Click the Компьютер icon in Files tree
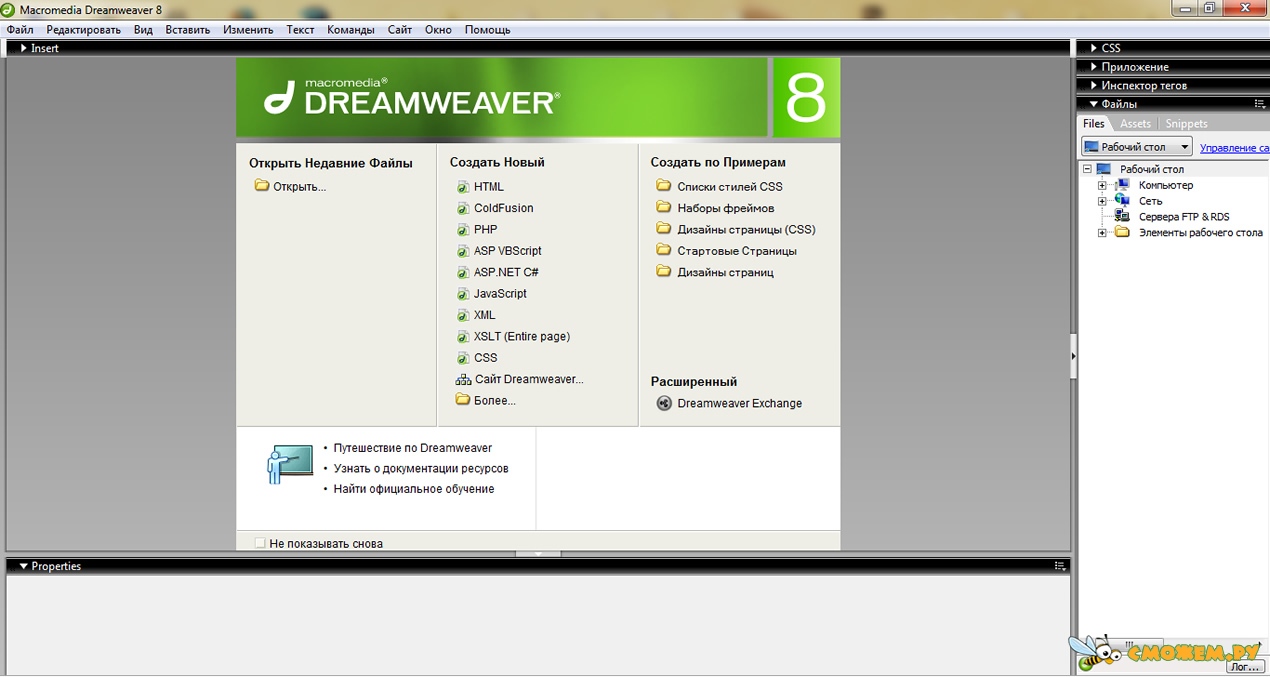Screen dimensions: 1270x677 1122,185
